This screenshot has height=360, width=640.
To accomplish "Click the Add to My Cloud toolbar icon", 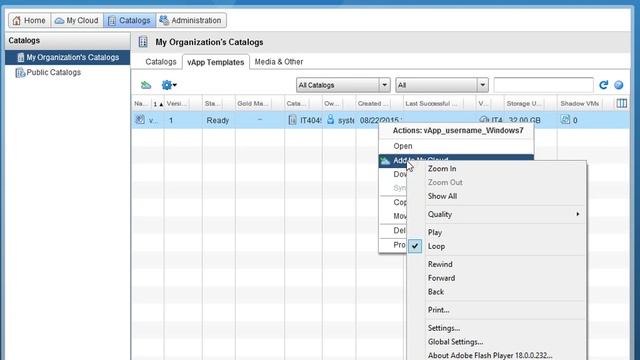I will [146, 85].
